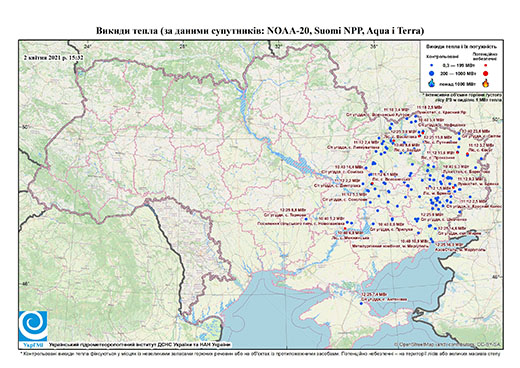This screenshot has height=368, width=520.
Task: Select the large red circle legend symbol
Action: pyautogui.click(x=486, y=73)
